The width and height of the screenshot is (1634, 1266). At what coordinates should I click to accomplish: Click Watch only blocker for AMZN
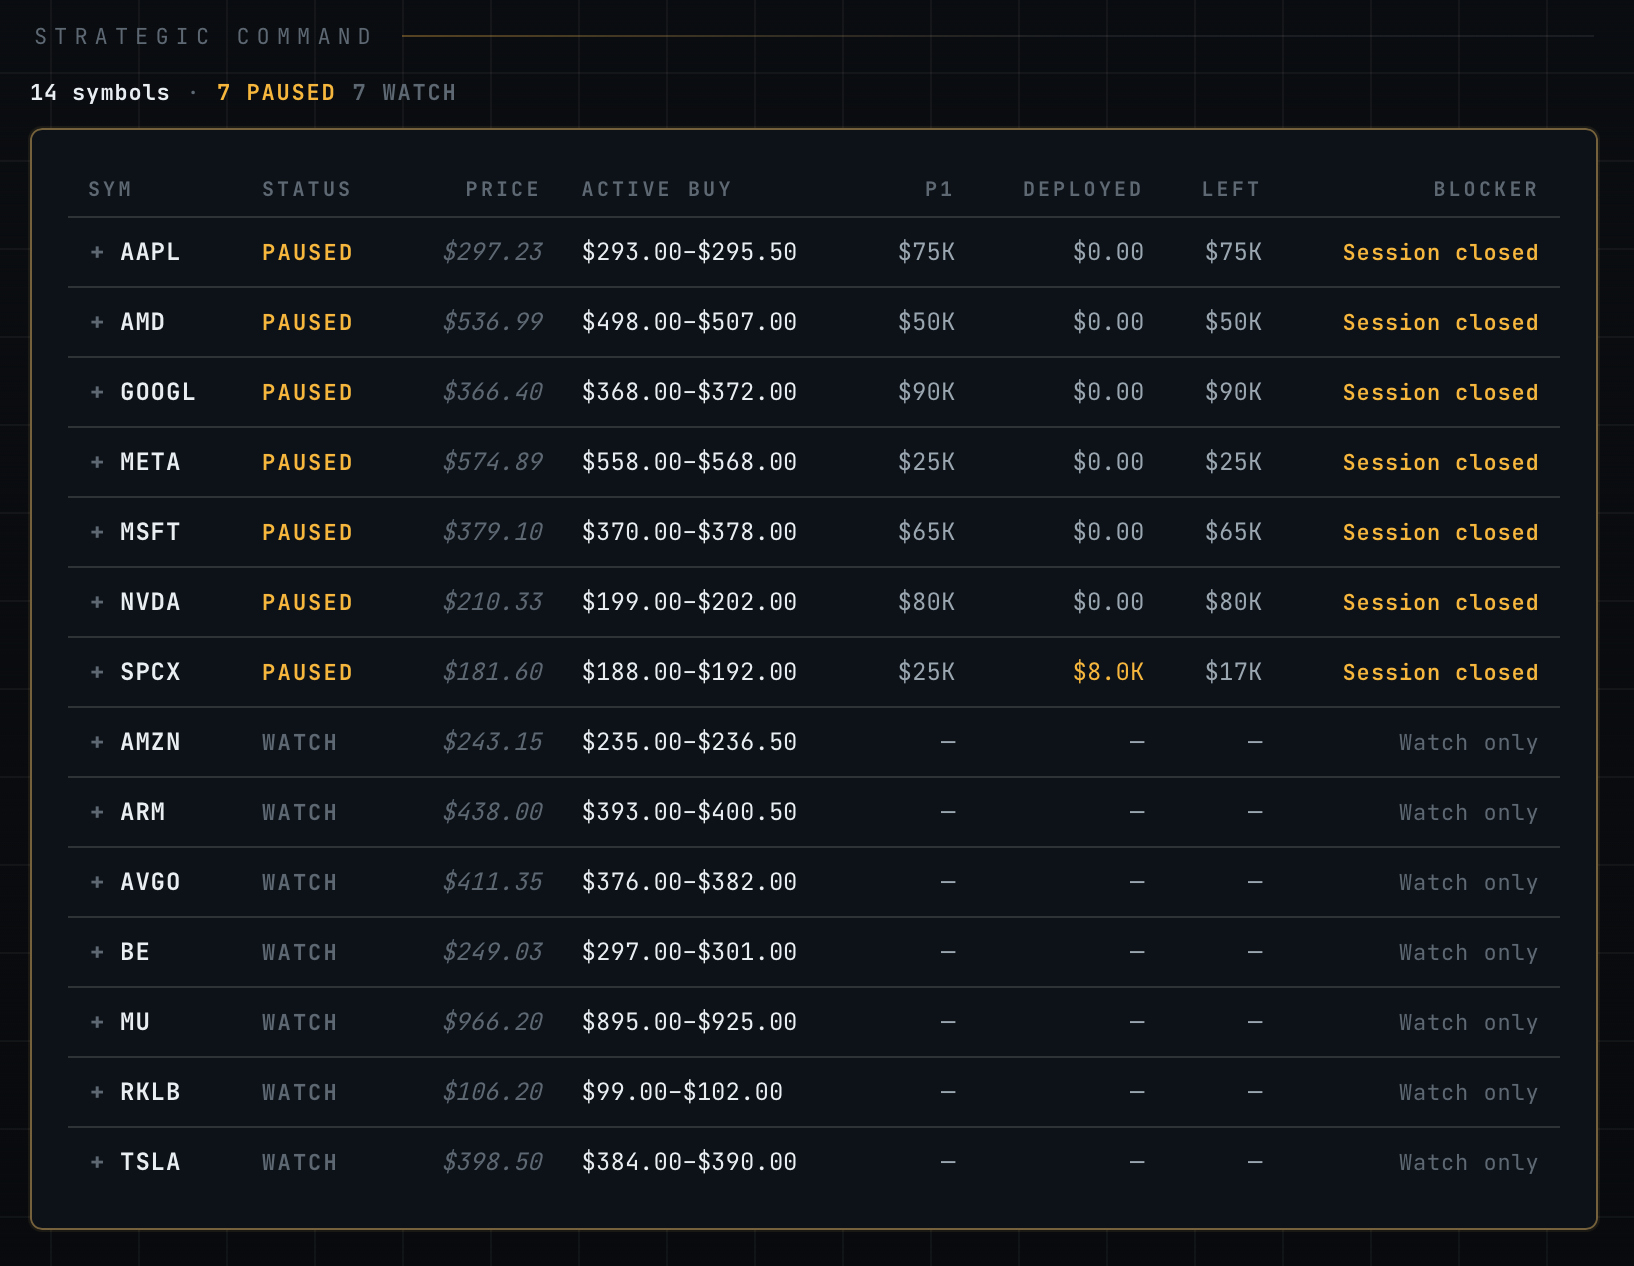[x=1469, y=742]
